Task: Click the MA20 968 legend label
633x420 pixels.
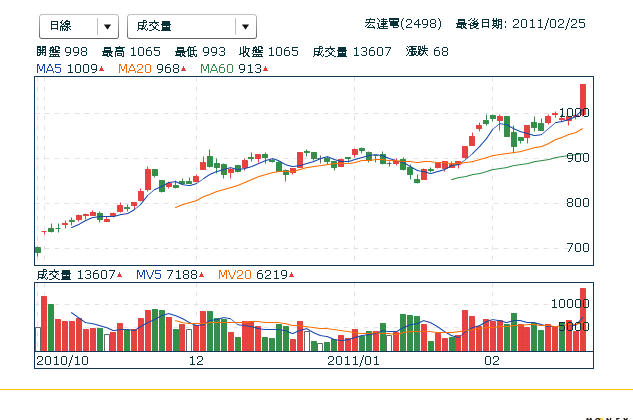Action: pyautogui.click(x=152, y=69)
